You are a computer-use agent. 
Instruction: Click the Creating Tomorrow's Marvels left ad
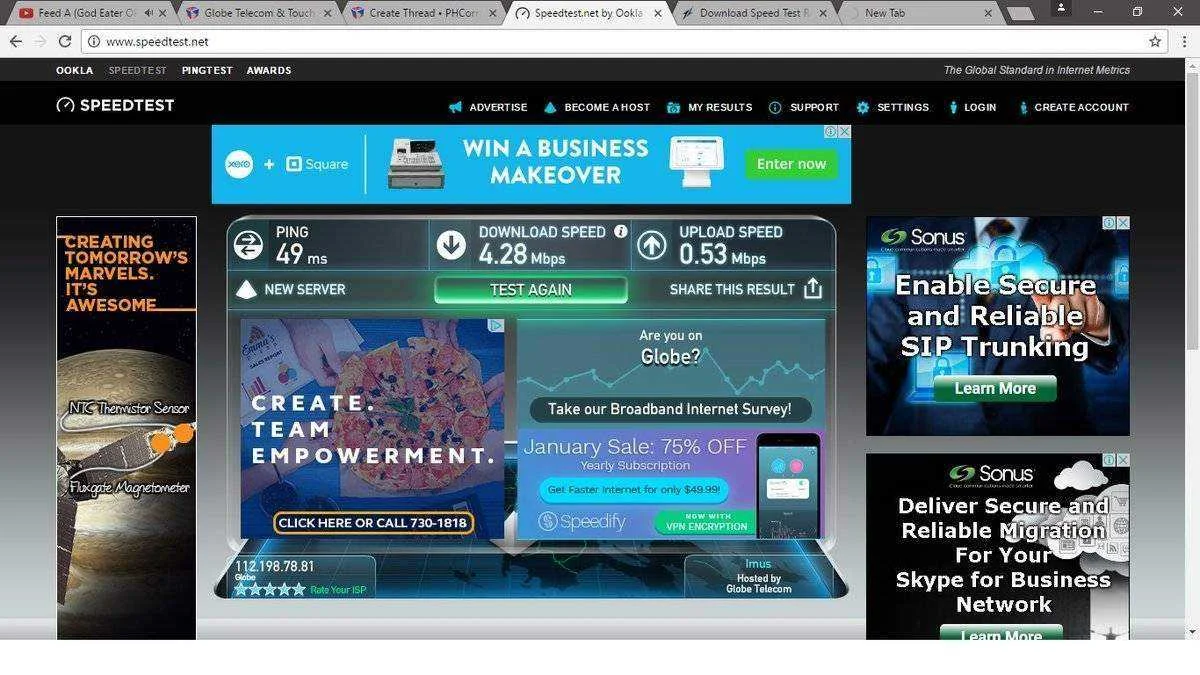pos(126,428)
